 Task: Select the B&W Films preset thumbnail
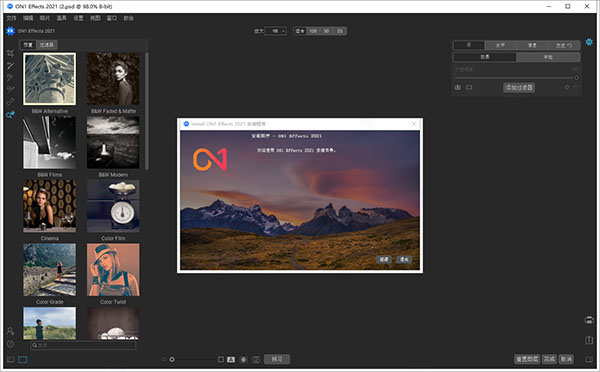[x=49, y=142]
